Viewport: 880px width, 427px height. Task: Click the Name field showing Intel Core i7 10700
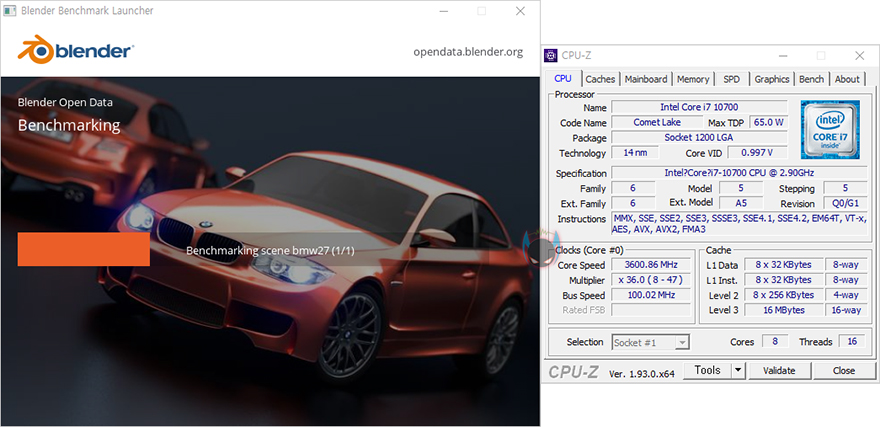pyautogui.click(x=699, y=107)
